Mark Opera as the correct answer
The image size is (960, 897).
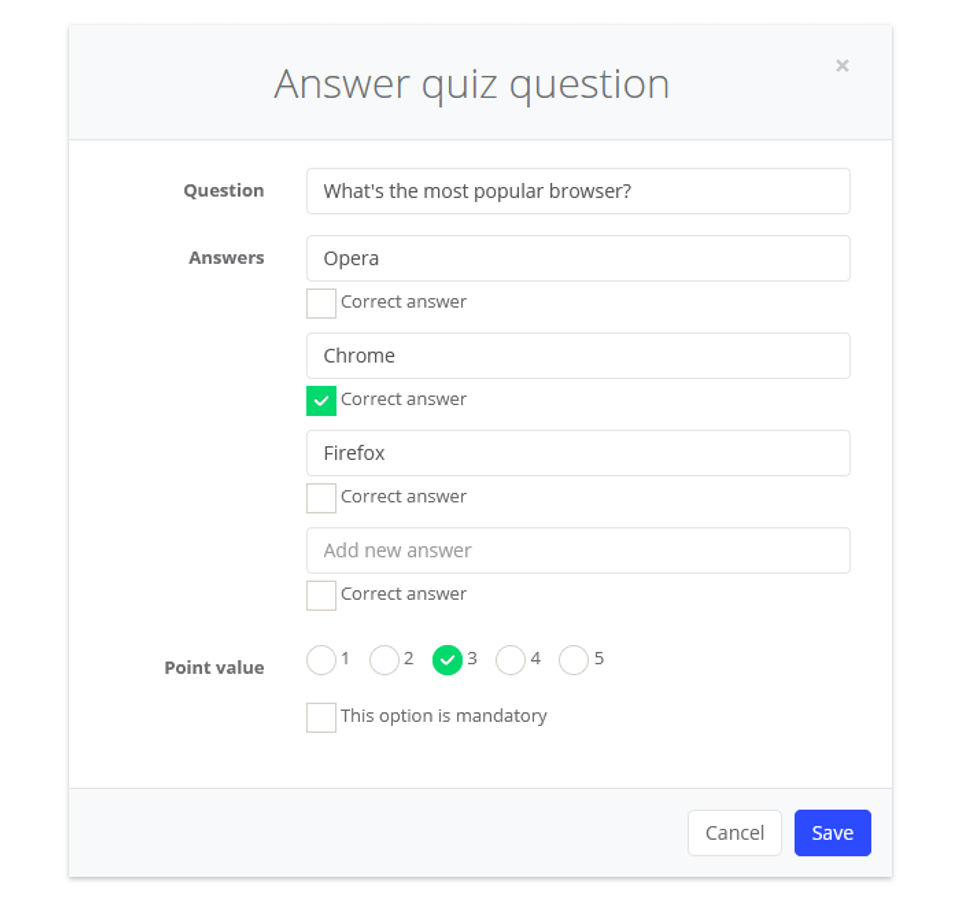point(321,303)
